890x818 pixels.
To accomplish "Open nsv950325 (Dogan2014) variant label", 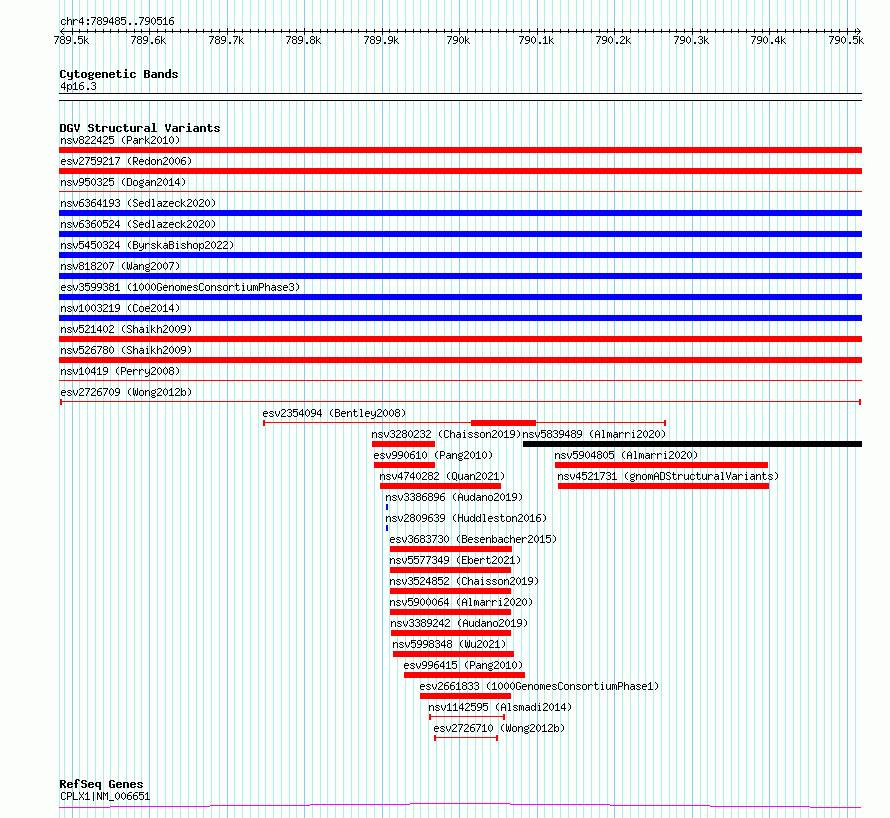I will click(x=123, y=182).
